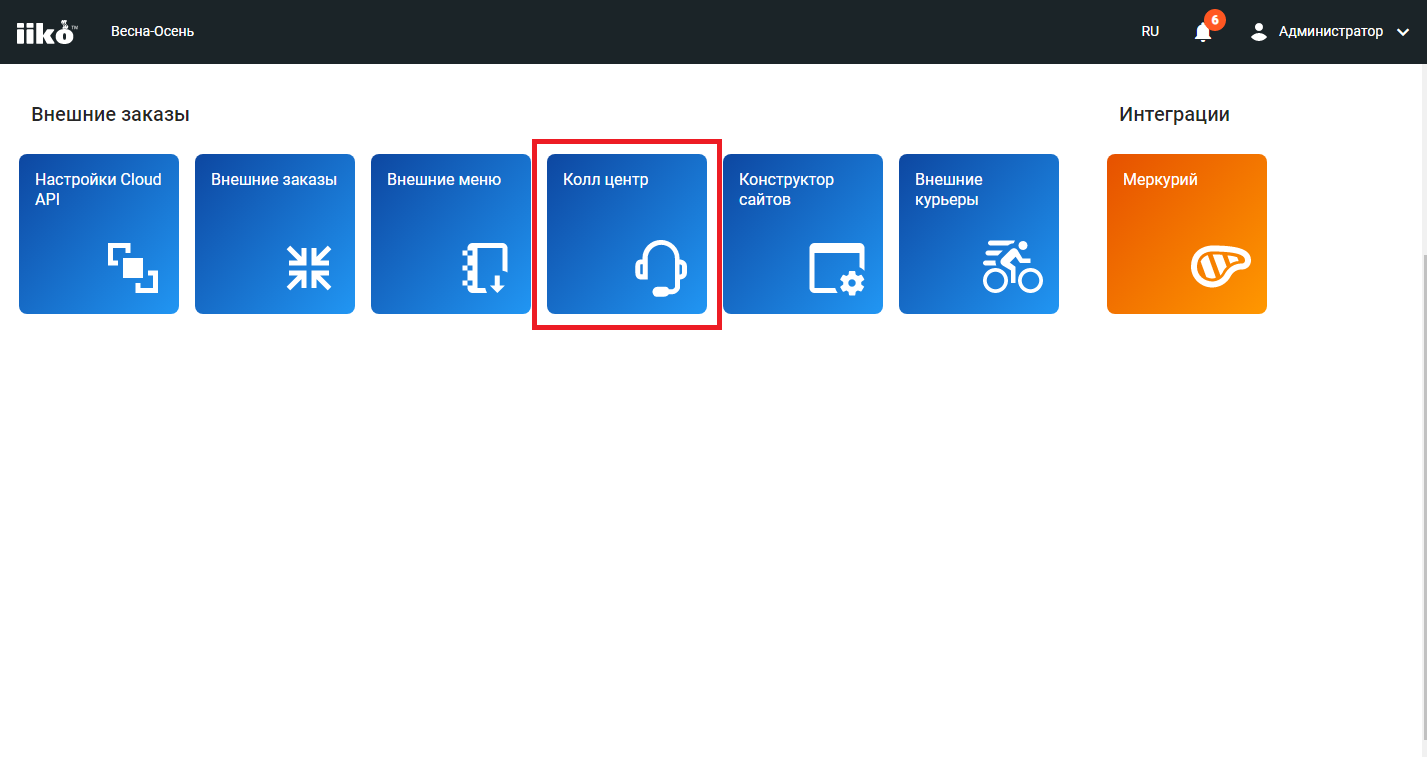Screen dimensions: 1427x757
Task: Expand the Администратор account dropdown arrow
Action: 1402,32
